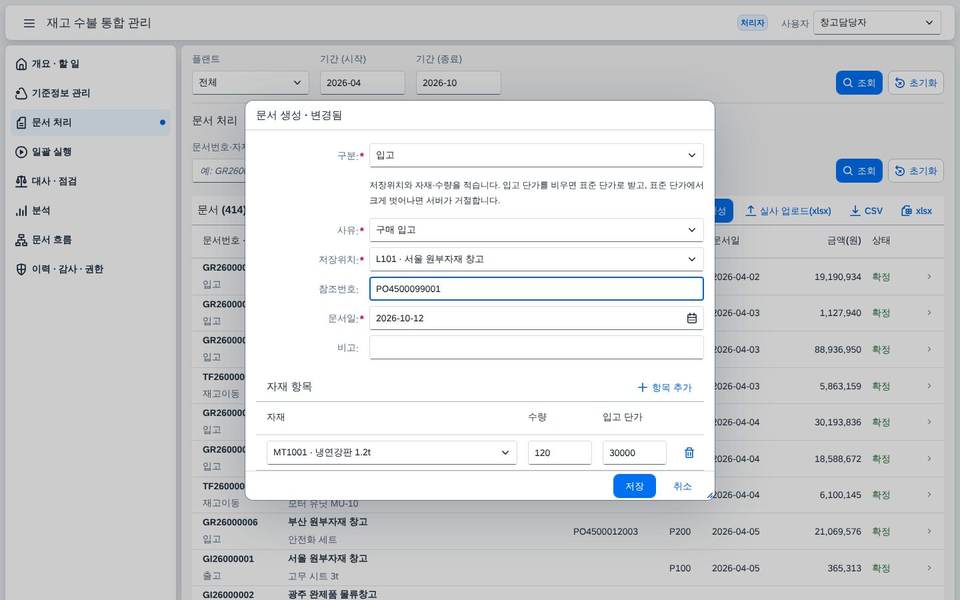Click the 입고 단가 30000 field

tap(634, 453)
